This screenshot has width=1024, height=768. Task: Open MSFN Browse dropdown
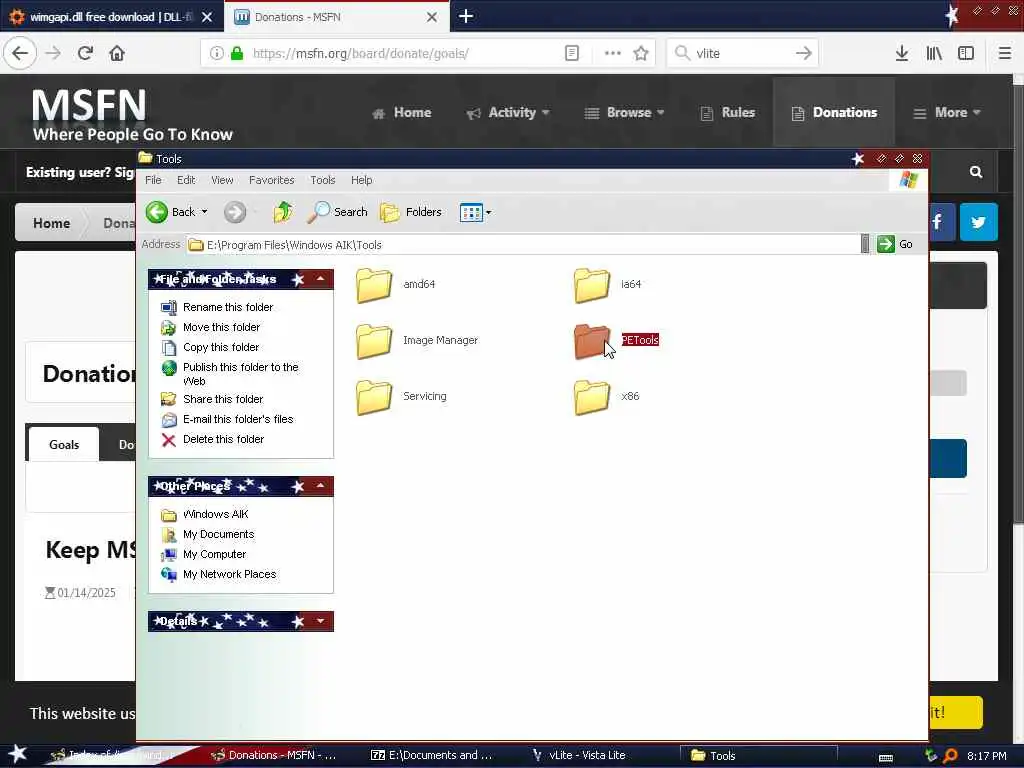[x=624, y=112]
